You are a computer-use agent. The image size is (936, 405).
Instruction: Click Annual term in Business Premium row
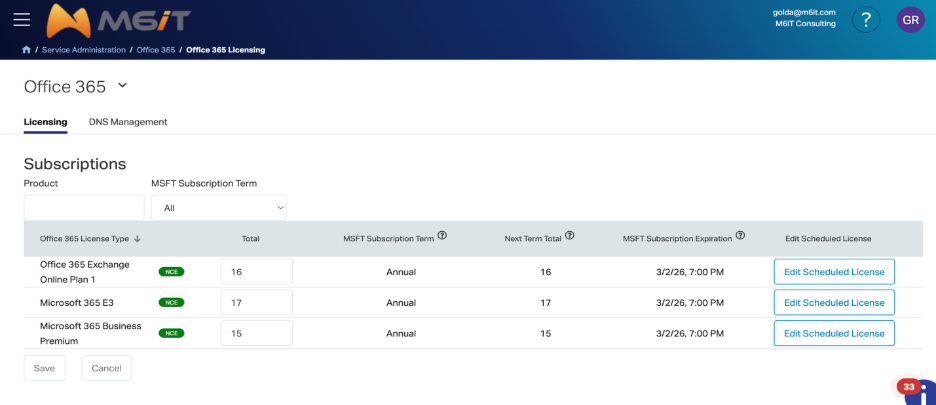pyautogui.click(x=401, y=333)
